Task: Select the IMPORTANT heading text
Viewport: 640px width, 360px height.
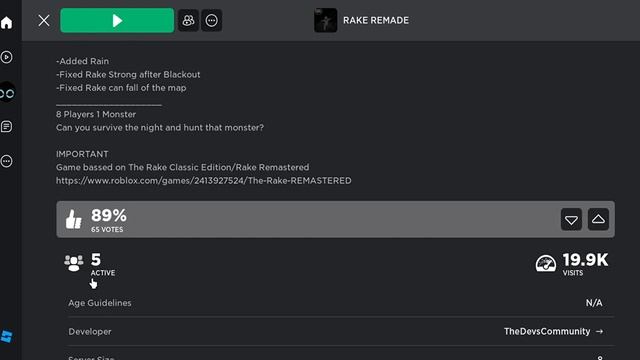Action: coord(82,154)
